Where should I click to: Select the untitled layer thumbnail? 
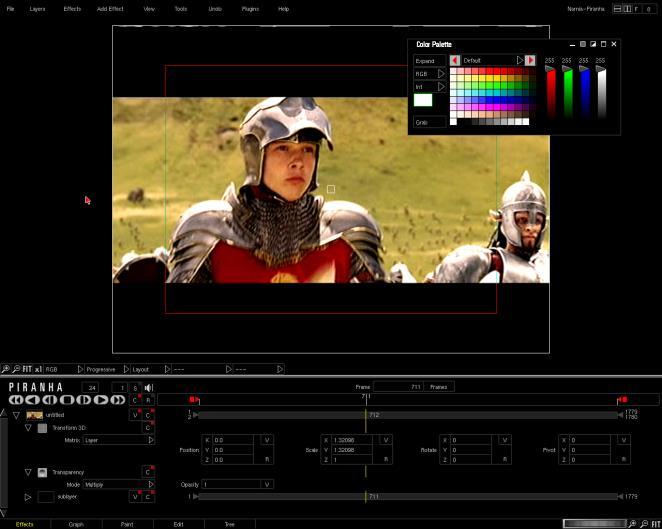point(35,415)
